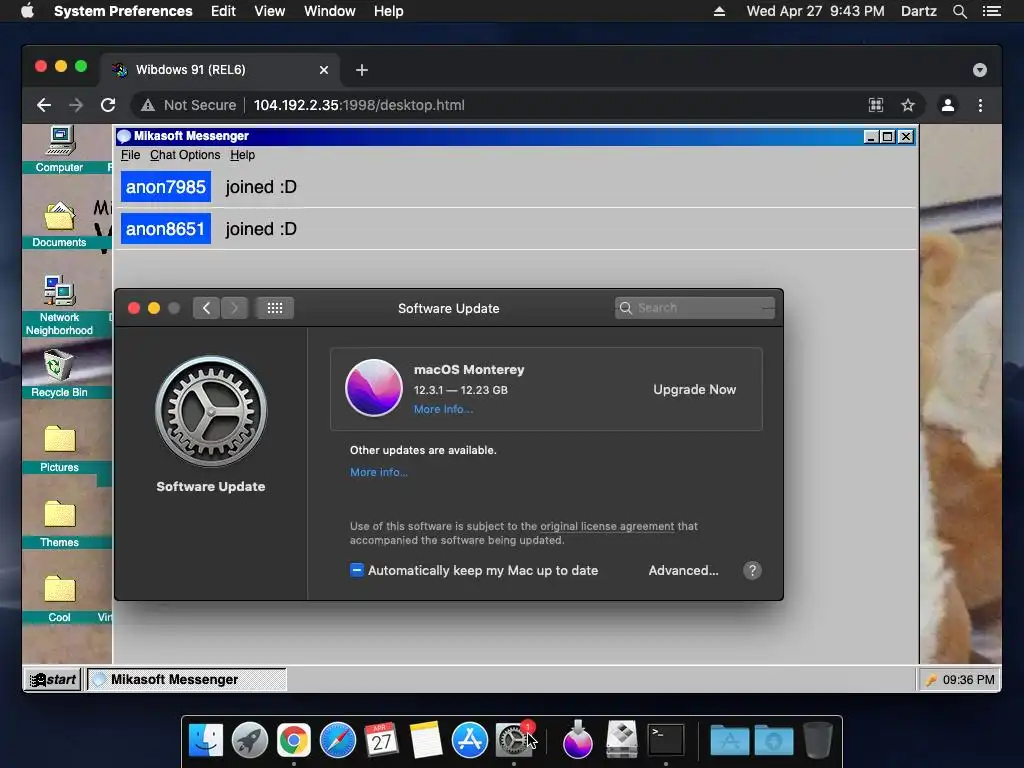1024x768 pixels.
Task: Open Advanced software update options
Action: 683,570
